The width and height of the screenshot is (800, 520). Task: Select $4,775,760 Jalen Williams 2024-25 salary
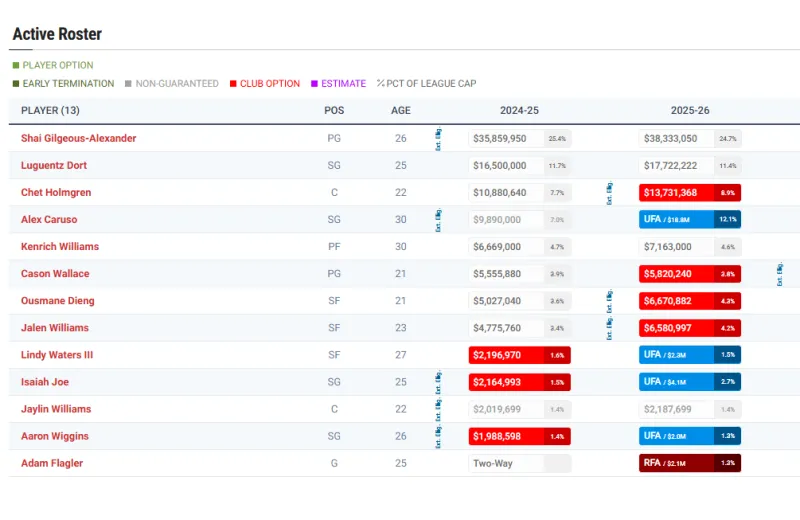[x=519, y=328]
